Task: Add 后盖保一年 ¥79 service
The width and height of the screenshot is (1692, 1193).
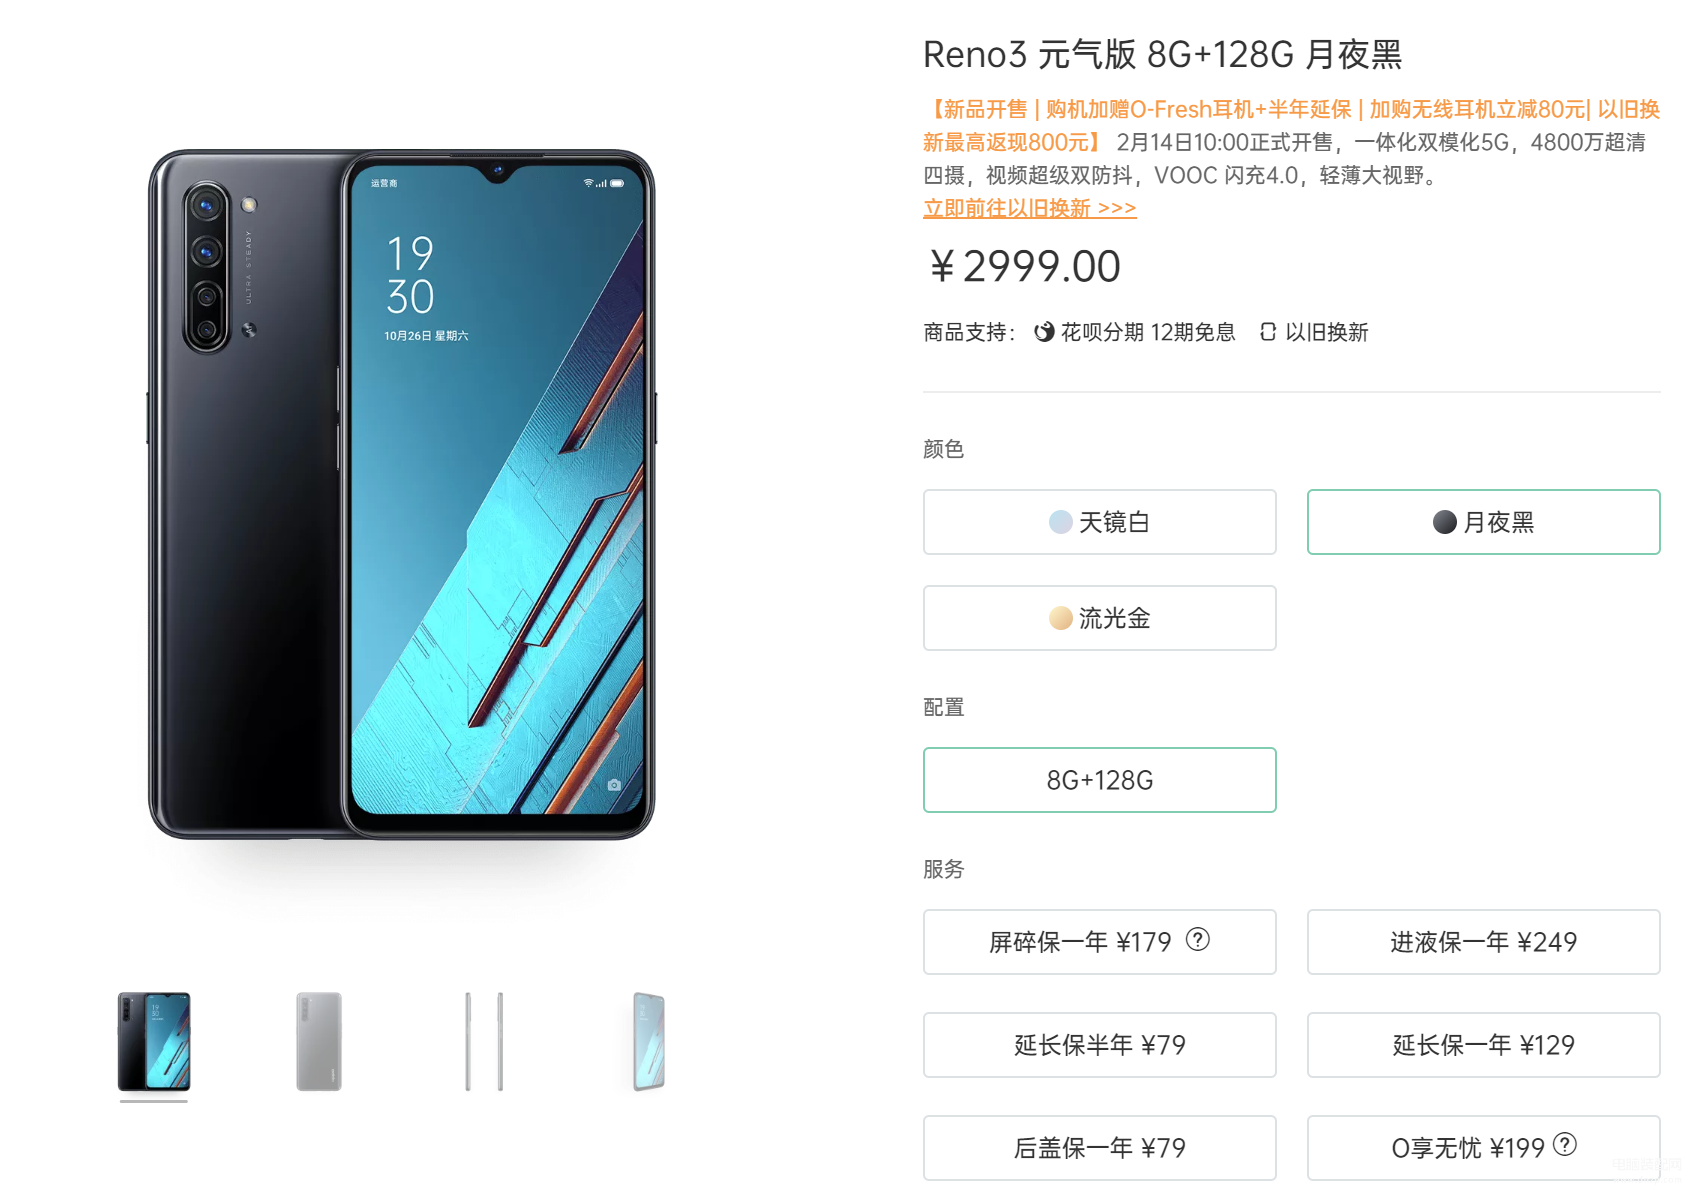Action: point(1100,1148)
